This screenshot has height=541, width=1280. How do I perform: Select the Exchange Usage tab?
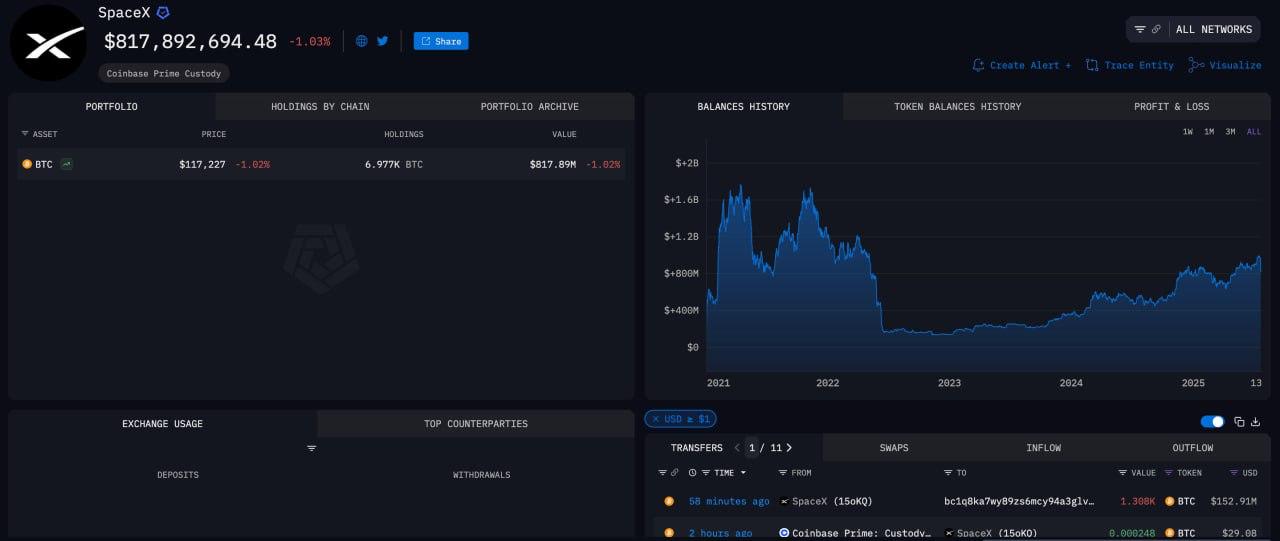pyautogui.click(x=162, y=424)
